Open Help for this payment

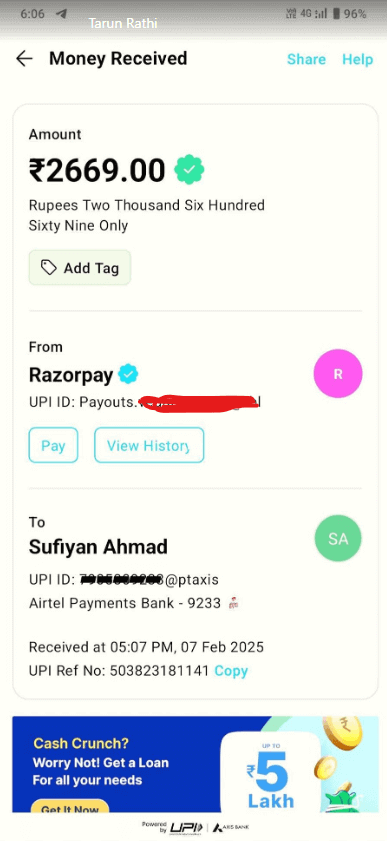358,59
